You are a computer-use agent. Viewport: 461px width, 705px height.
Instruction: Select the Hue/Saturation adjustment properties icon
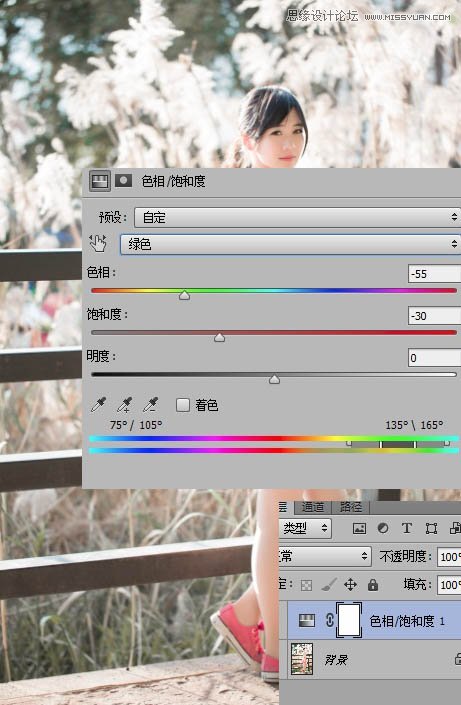pyautogui.click(x=99, y=181)
